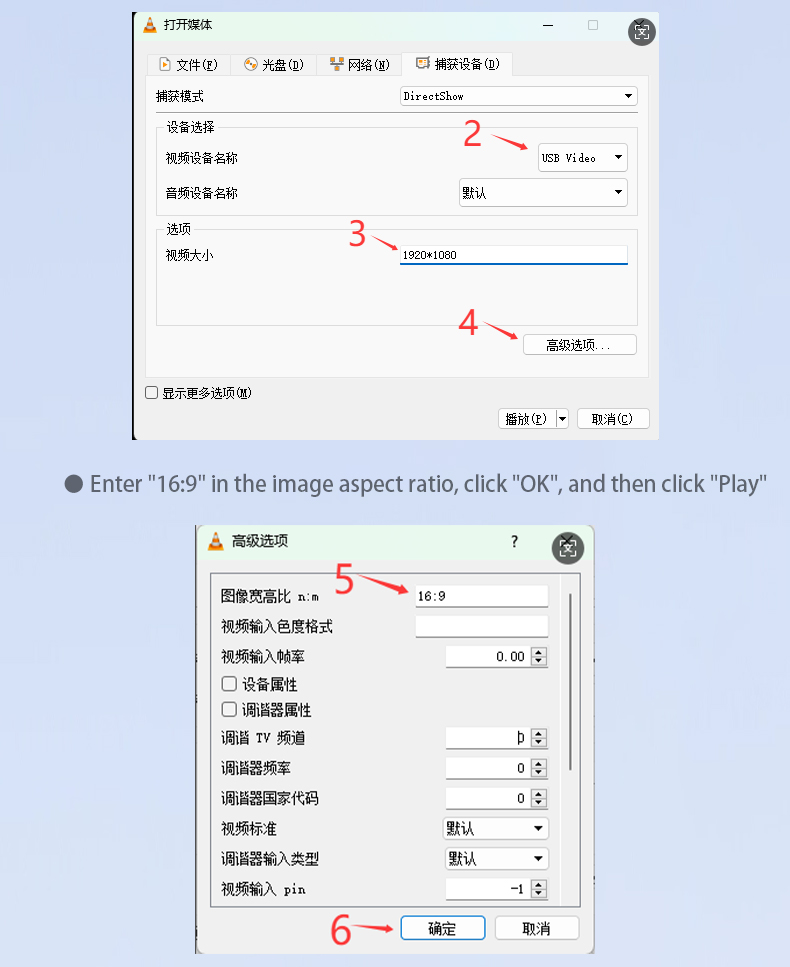Expand the USB Video device dropdown
Screen dimensions: 790x967
[x=583, y=158]
